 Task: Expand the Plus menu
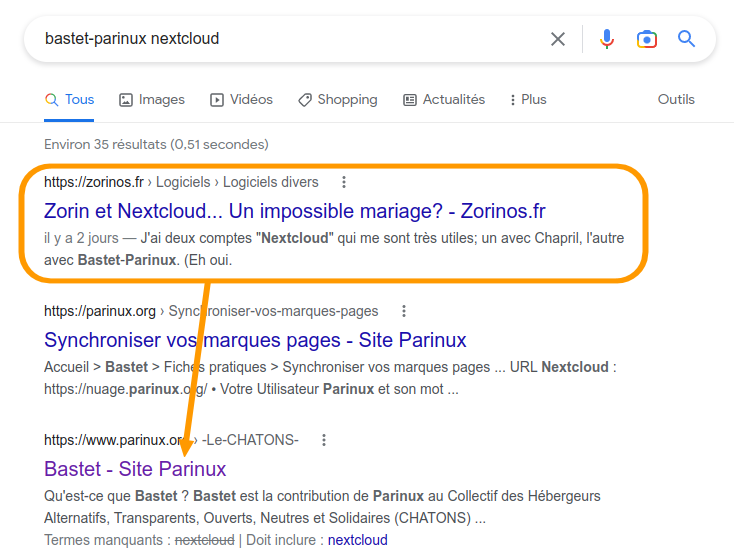point(528,100)
